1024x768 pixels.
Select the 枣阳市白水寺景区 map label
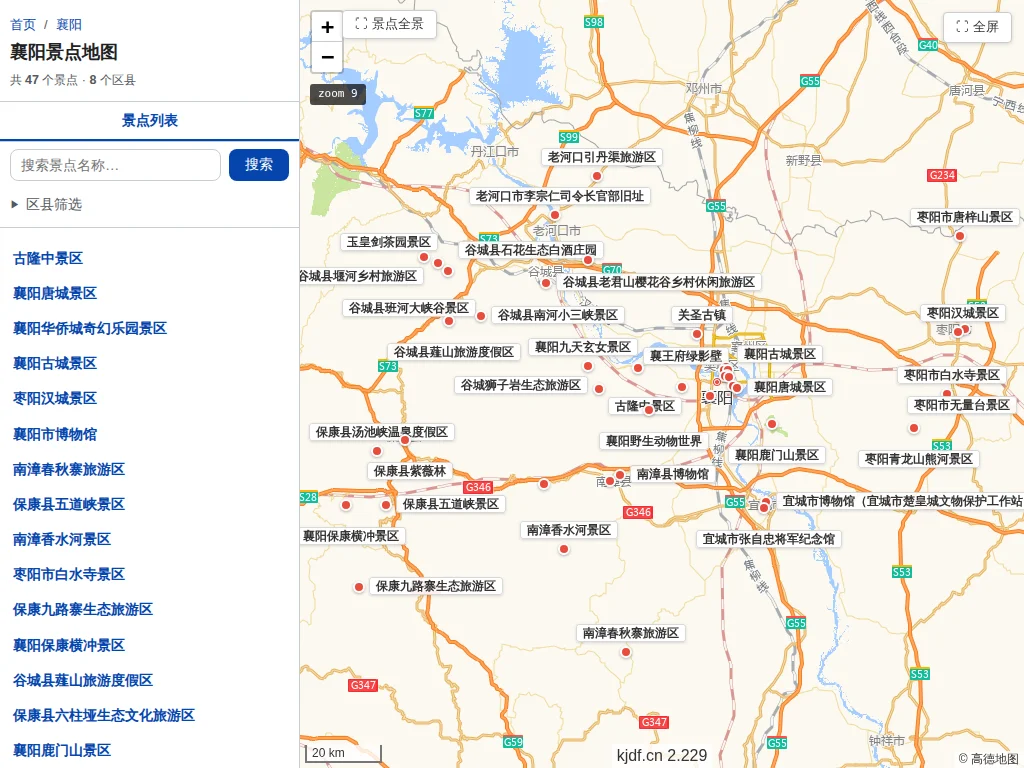[x=952, y=375]
